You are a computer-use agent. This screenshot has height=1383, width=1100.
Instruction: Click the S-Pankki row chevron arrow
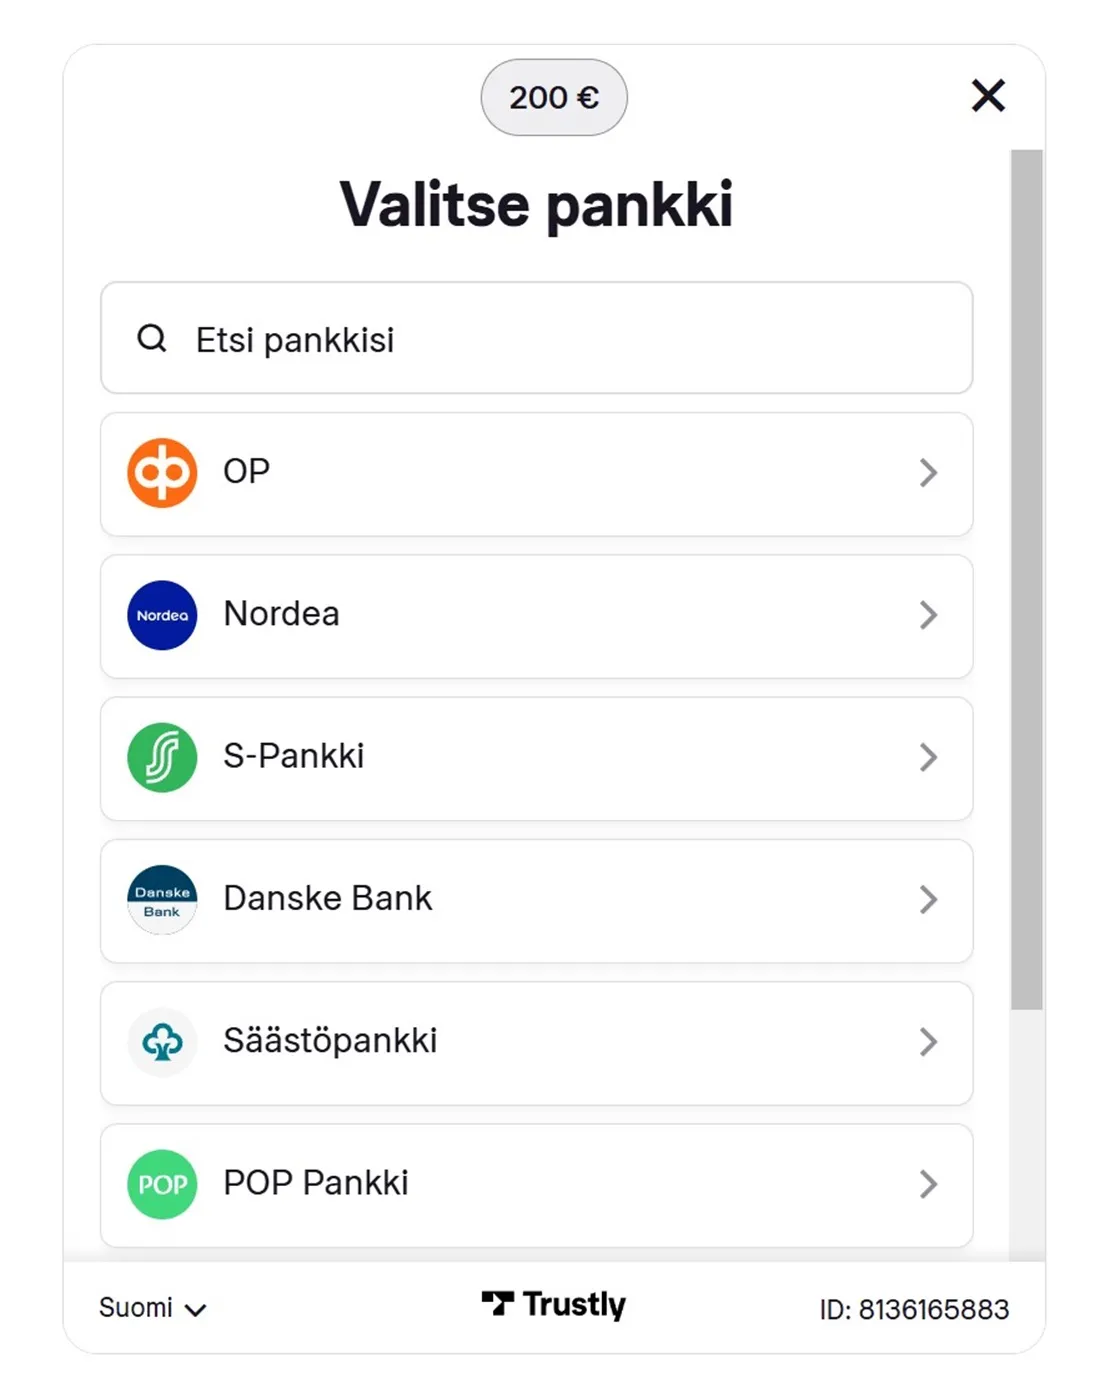[928, 757]
